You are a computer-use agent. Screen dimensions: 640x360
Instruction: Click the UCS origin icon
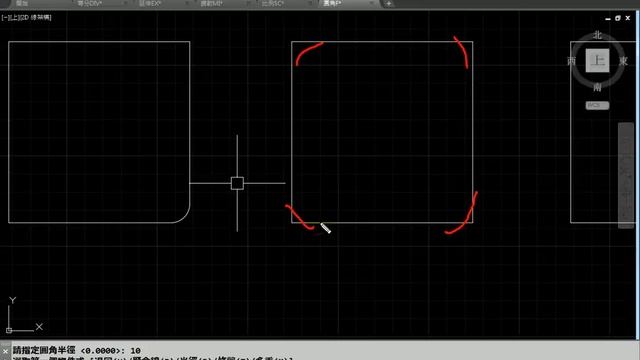(9, 330)
